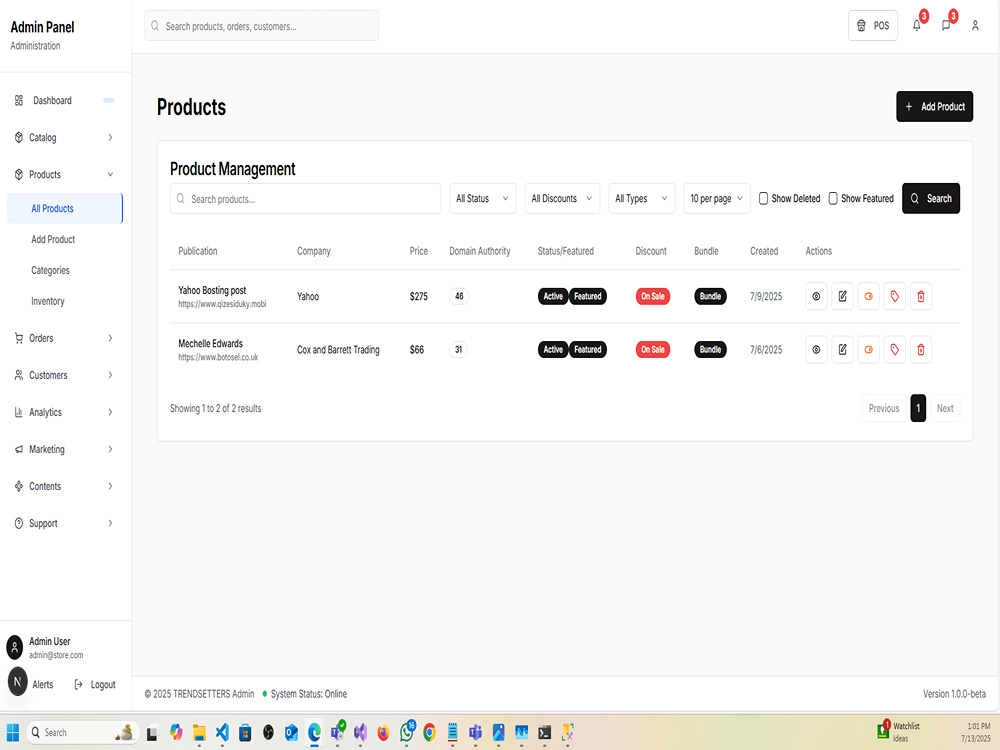Click the global search products, orders, customers field
The image size is (1000, 750).
coord(261,26)
